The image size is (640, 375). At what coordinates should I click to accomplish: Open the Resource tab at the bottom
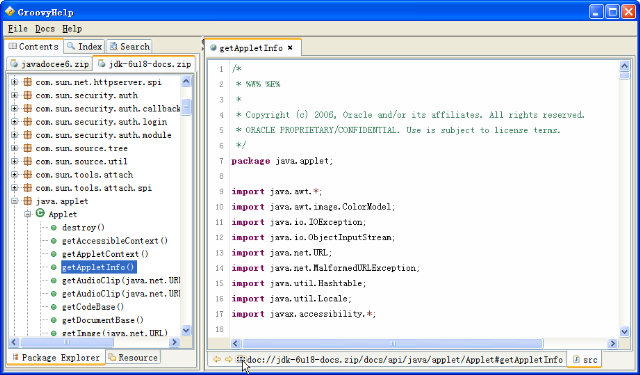click(133, 357)
